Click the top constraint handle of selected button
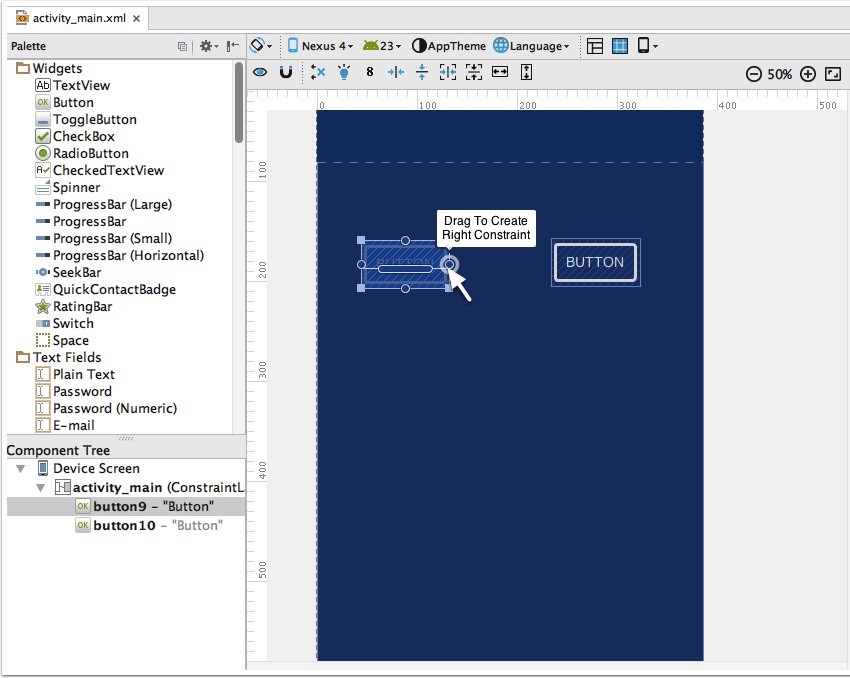Image resolution: width=850 pixels, height=678 pixels. [405, 240]
